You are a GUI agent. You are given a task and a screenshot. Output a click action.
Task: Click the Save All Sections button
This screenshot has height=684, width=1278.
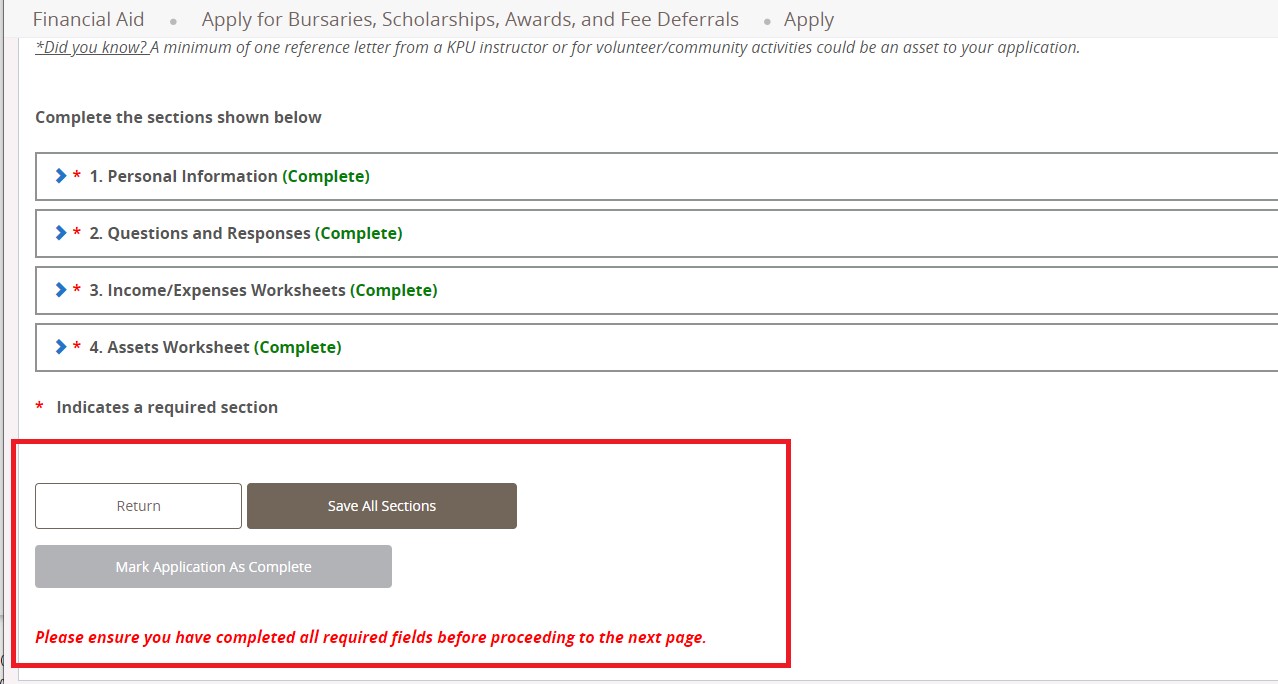[382, 506]
